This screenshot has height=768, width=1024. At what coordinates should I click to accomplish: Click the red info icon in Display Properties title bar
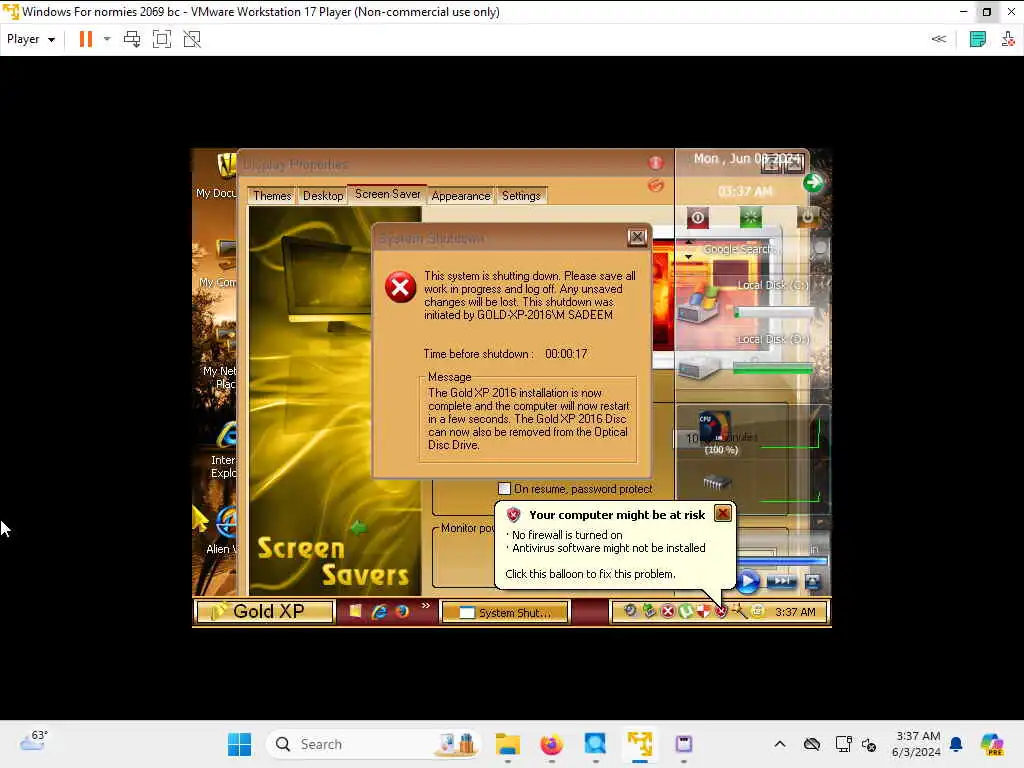click(x=656, y=163)
